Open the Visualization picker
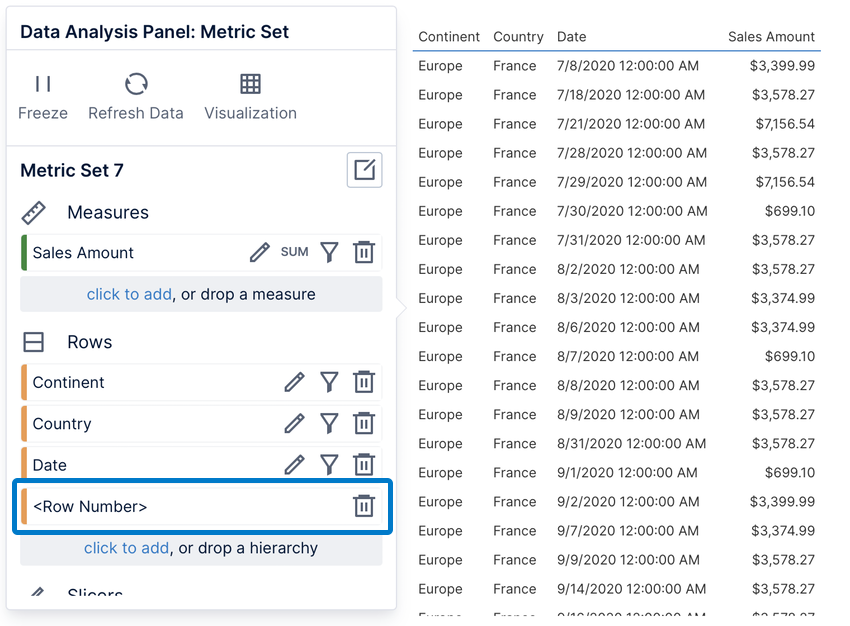850x626 pixels. coord(250,85)
